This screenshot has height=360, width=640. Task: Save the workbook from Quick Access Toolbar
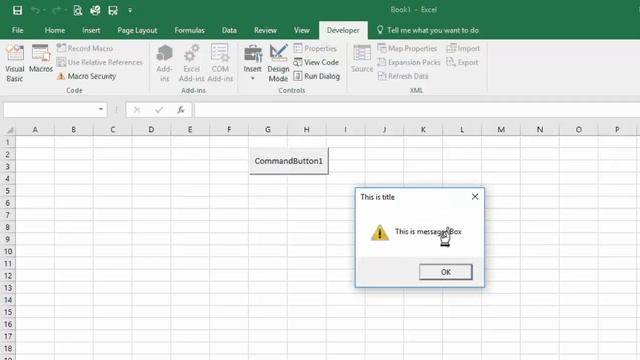[17, 10]
